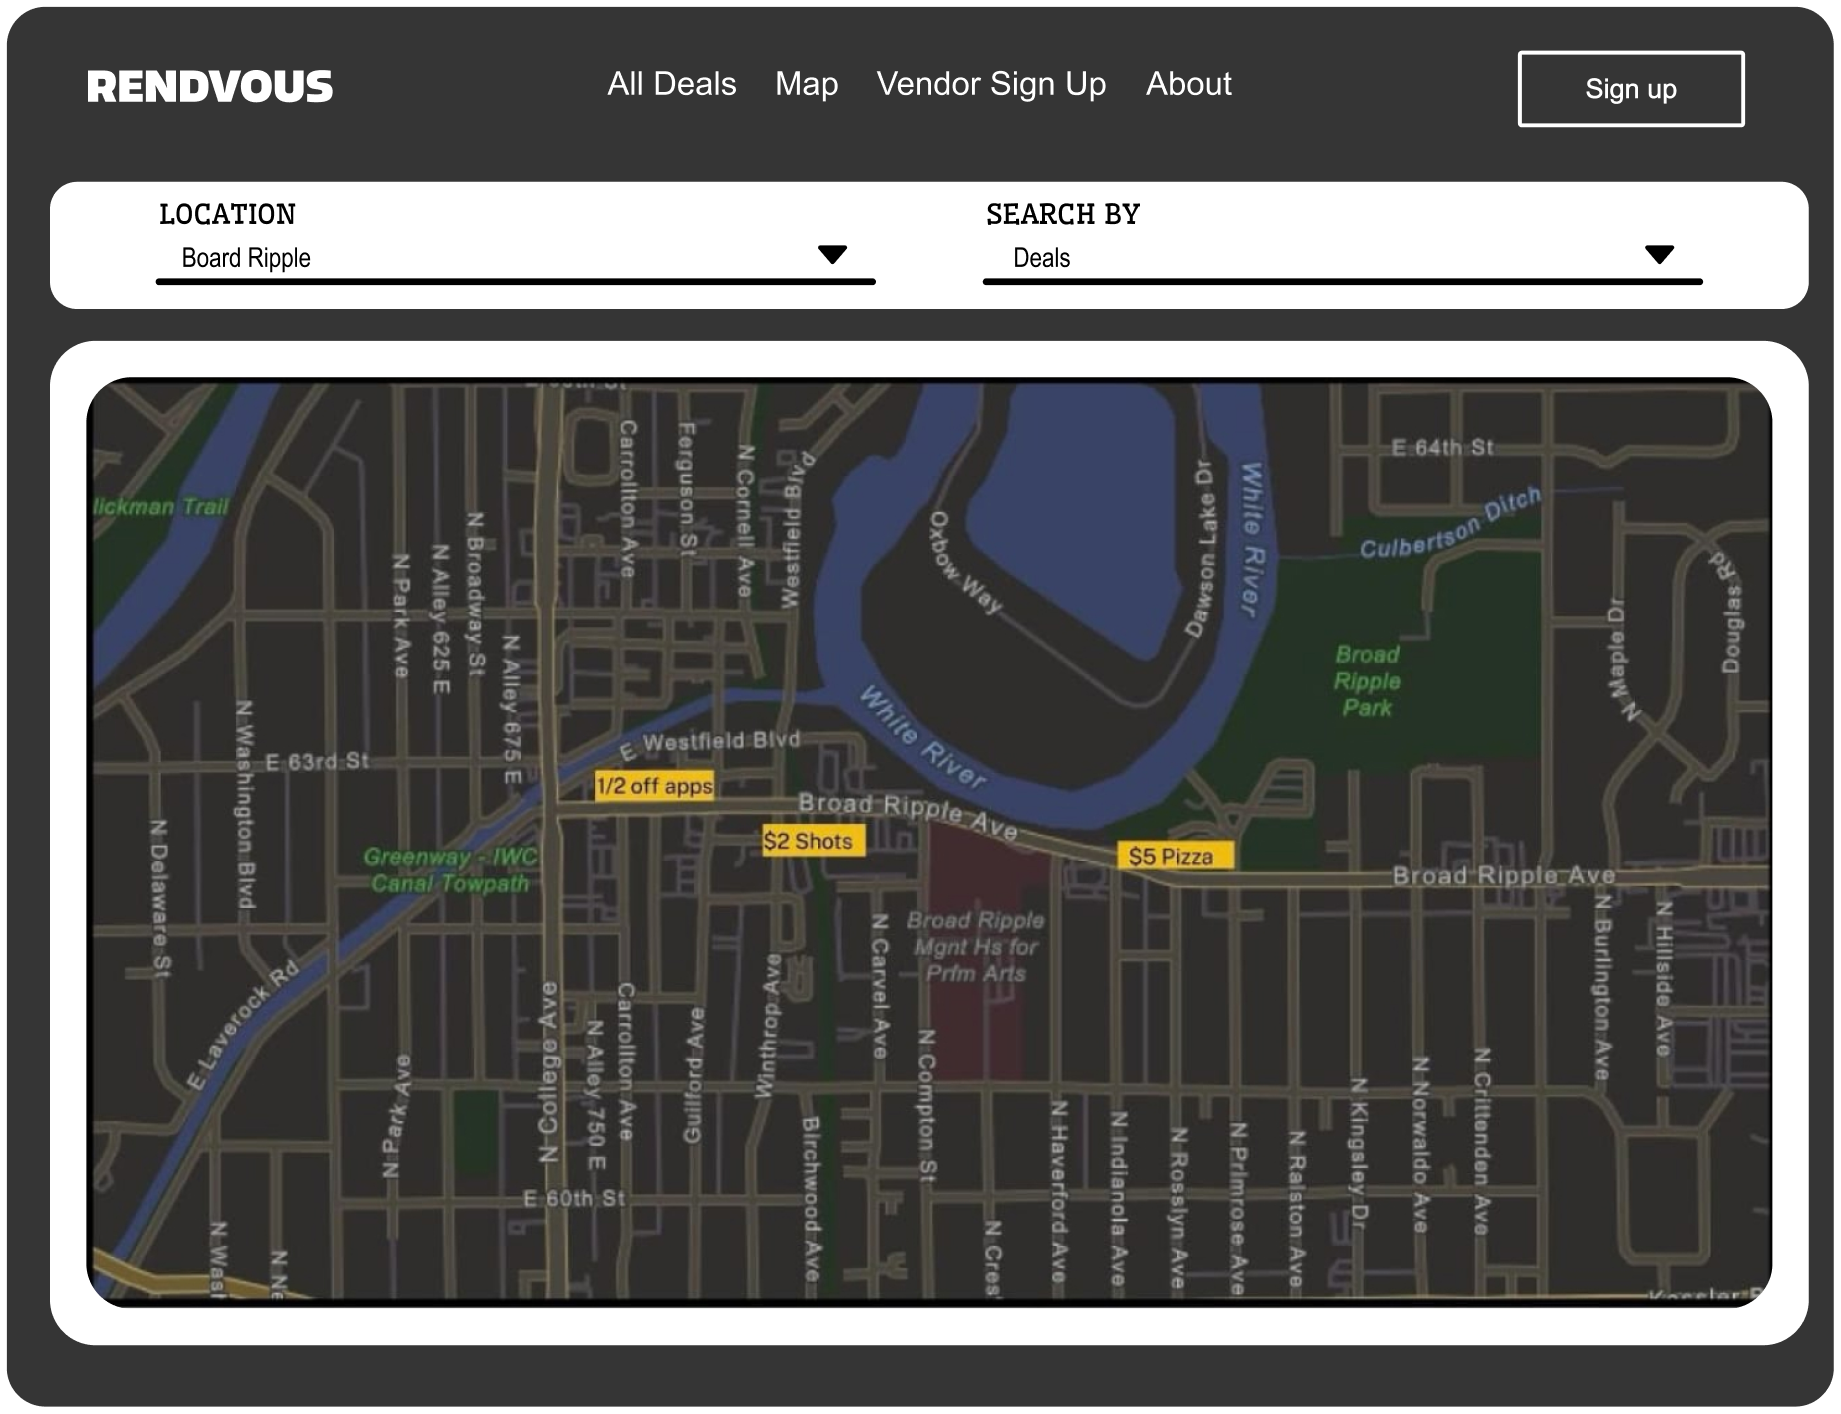Image resolution: width=1841 pixels, height=1414 pixels.
Task: Click the E Westfield Blvd street label
Action: click(x=712, y=743)
